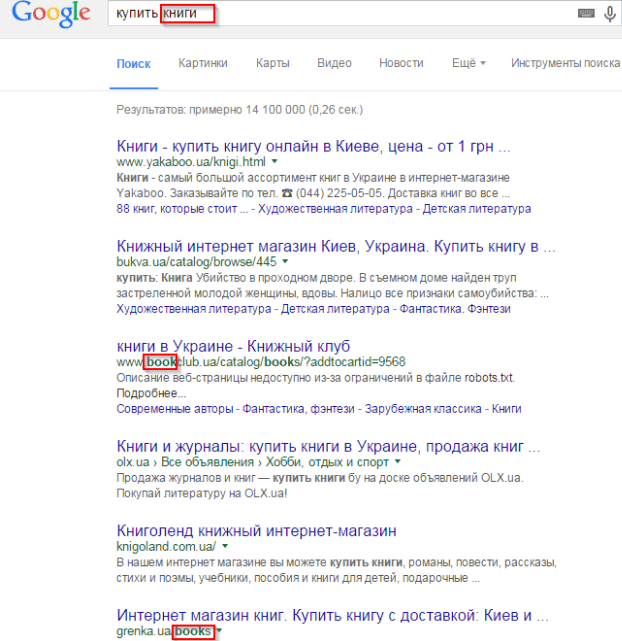The width and height of the screenshot is (622, 641).
Task: Open the bukva sitelink 'Детская литература'
Action: coord(335,309)
